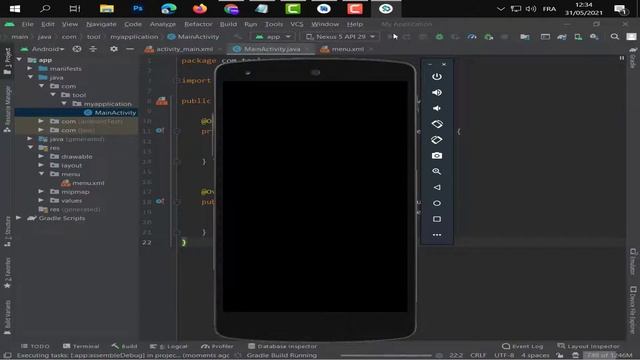Collapse the res folder arrow
Image resolution: width=640 pixels, height=360 pixels.
[x=31, y=148]
